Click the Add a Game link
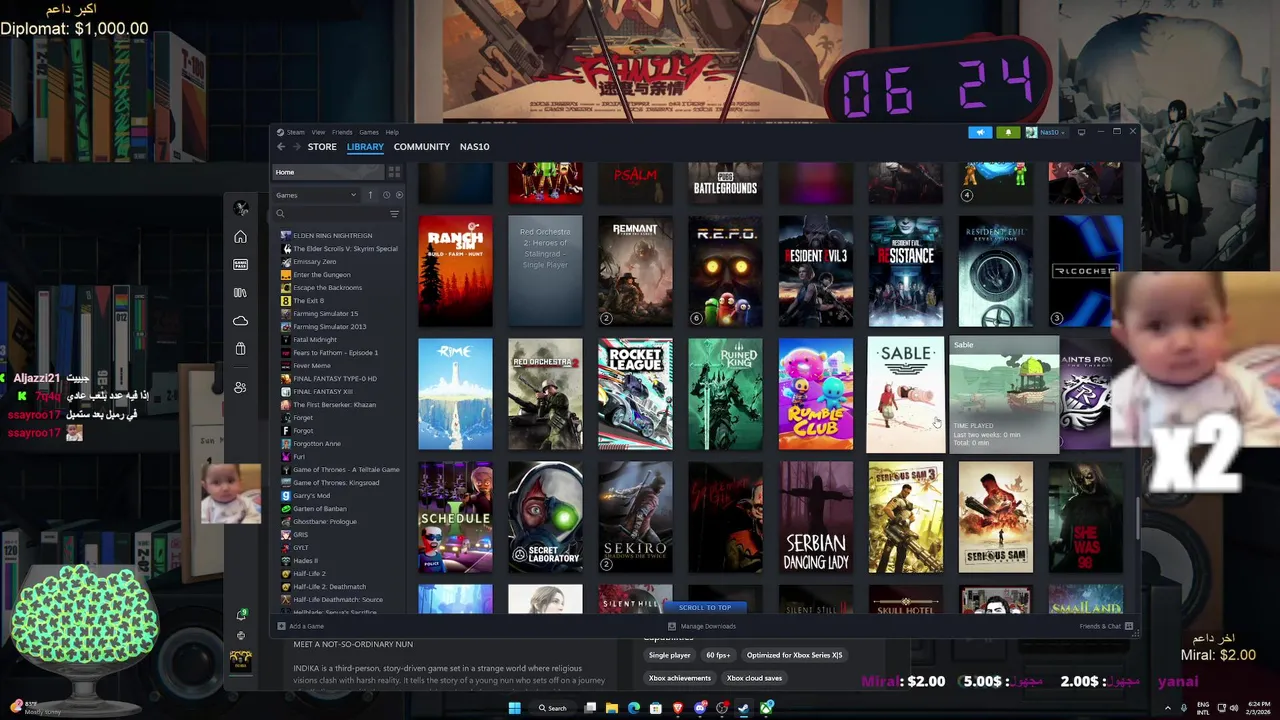 306,626
